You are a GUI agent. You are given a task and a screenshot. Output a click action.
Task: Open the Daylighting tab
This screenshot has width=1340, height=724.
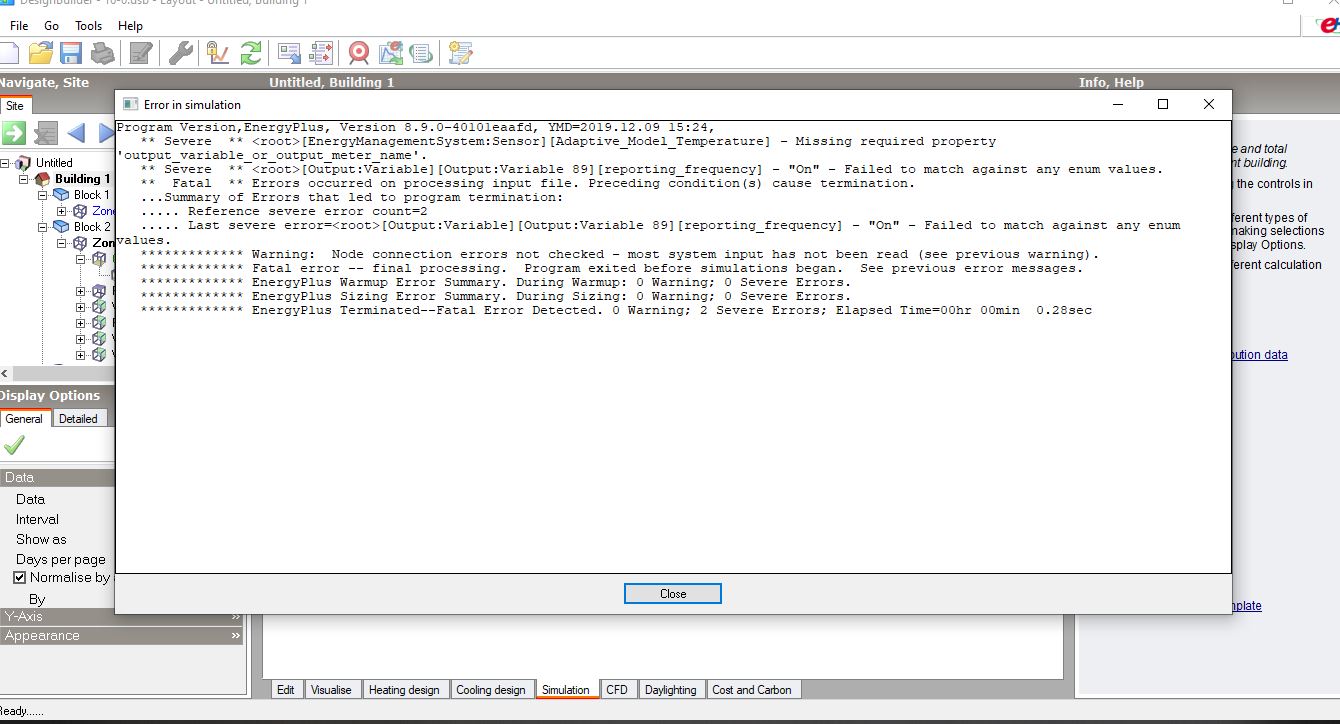coord(671,690)
